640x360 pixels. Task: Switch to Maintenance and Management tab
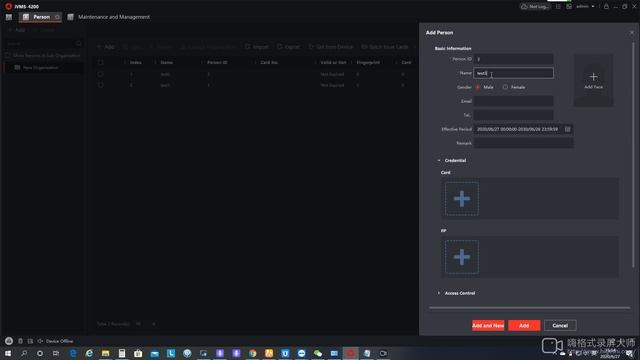pos(109,17)
